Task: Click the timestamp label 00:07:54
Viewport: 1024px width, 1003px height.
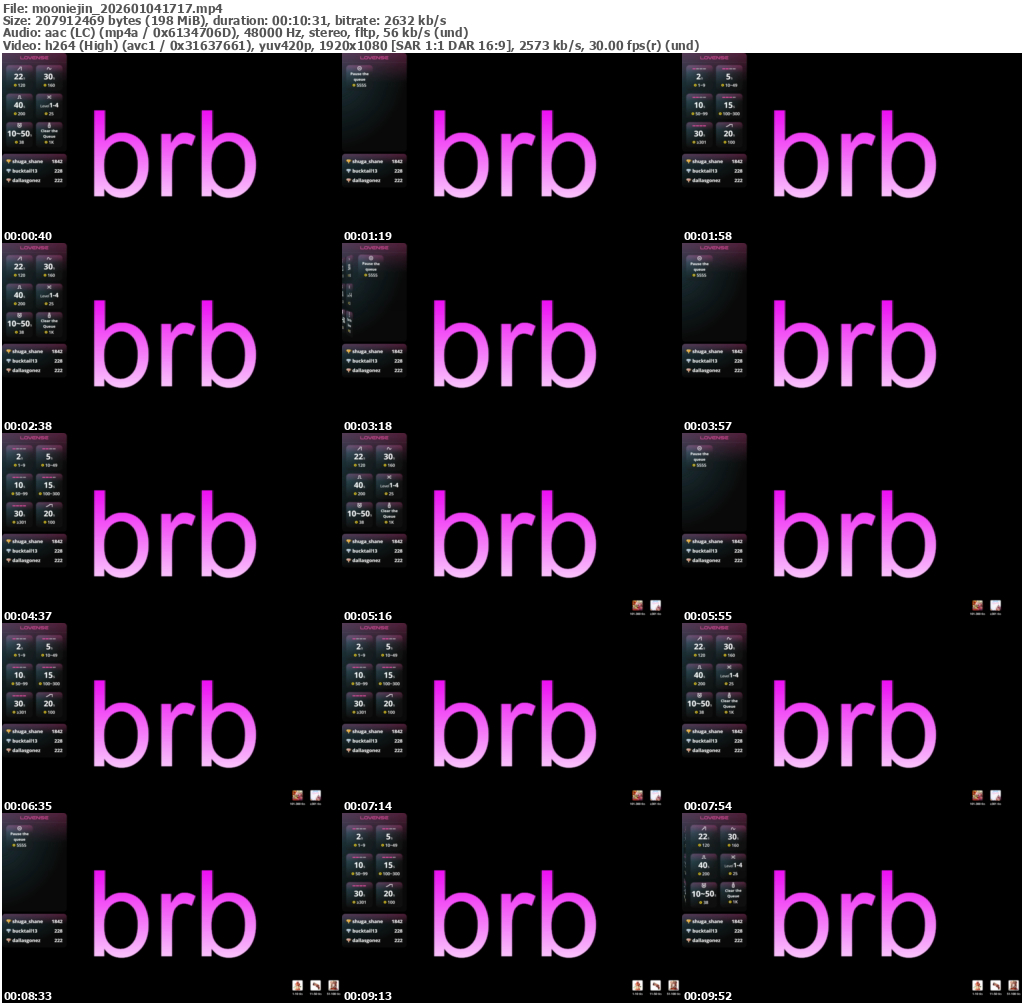Action: click(x=708, y=806)
